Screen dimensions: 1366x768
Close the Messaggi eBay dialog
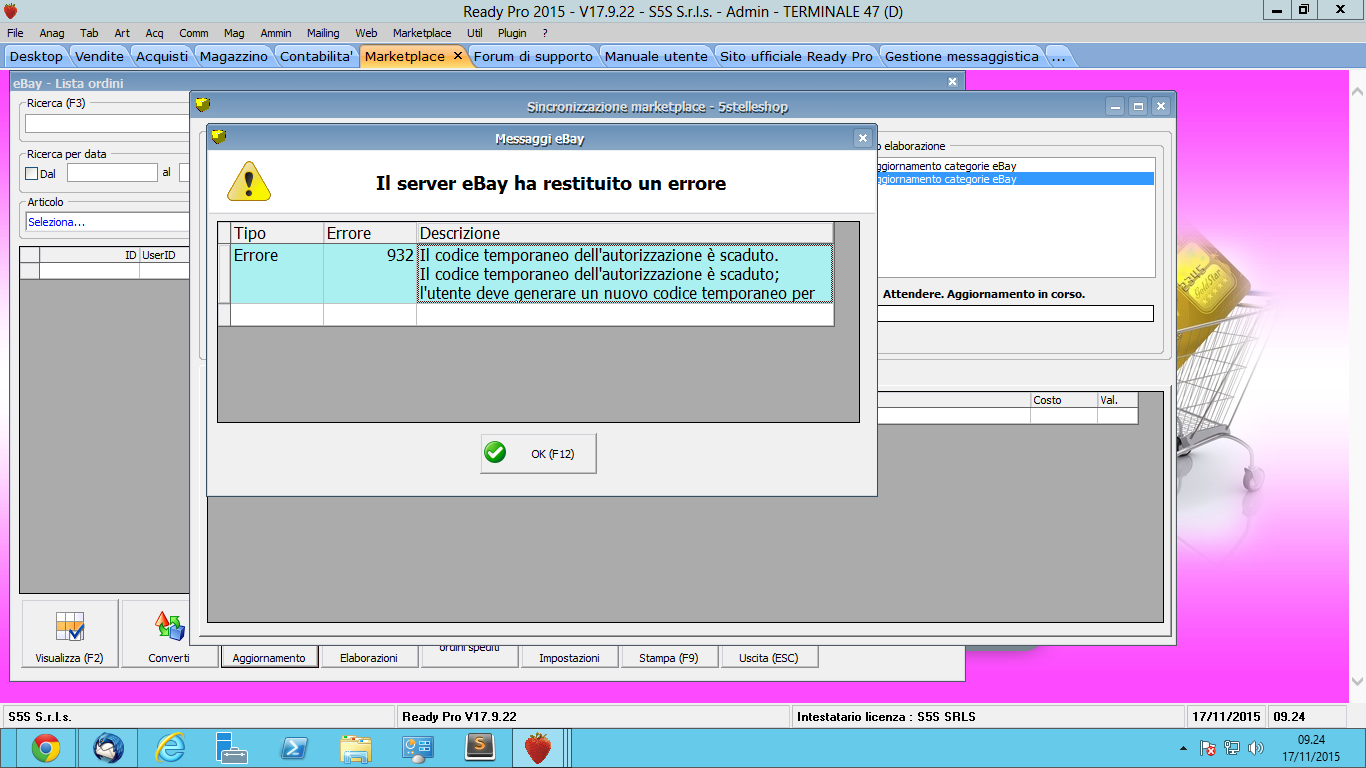coord(862,138)
